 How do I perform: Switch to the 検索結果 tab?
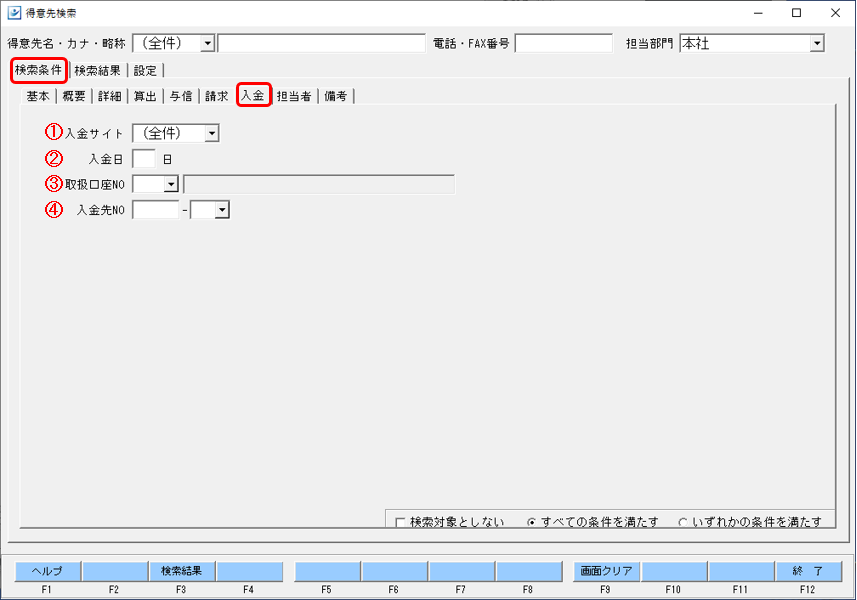coord(97,70)
